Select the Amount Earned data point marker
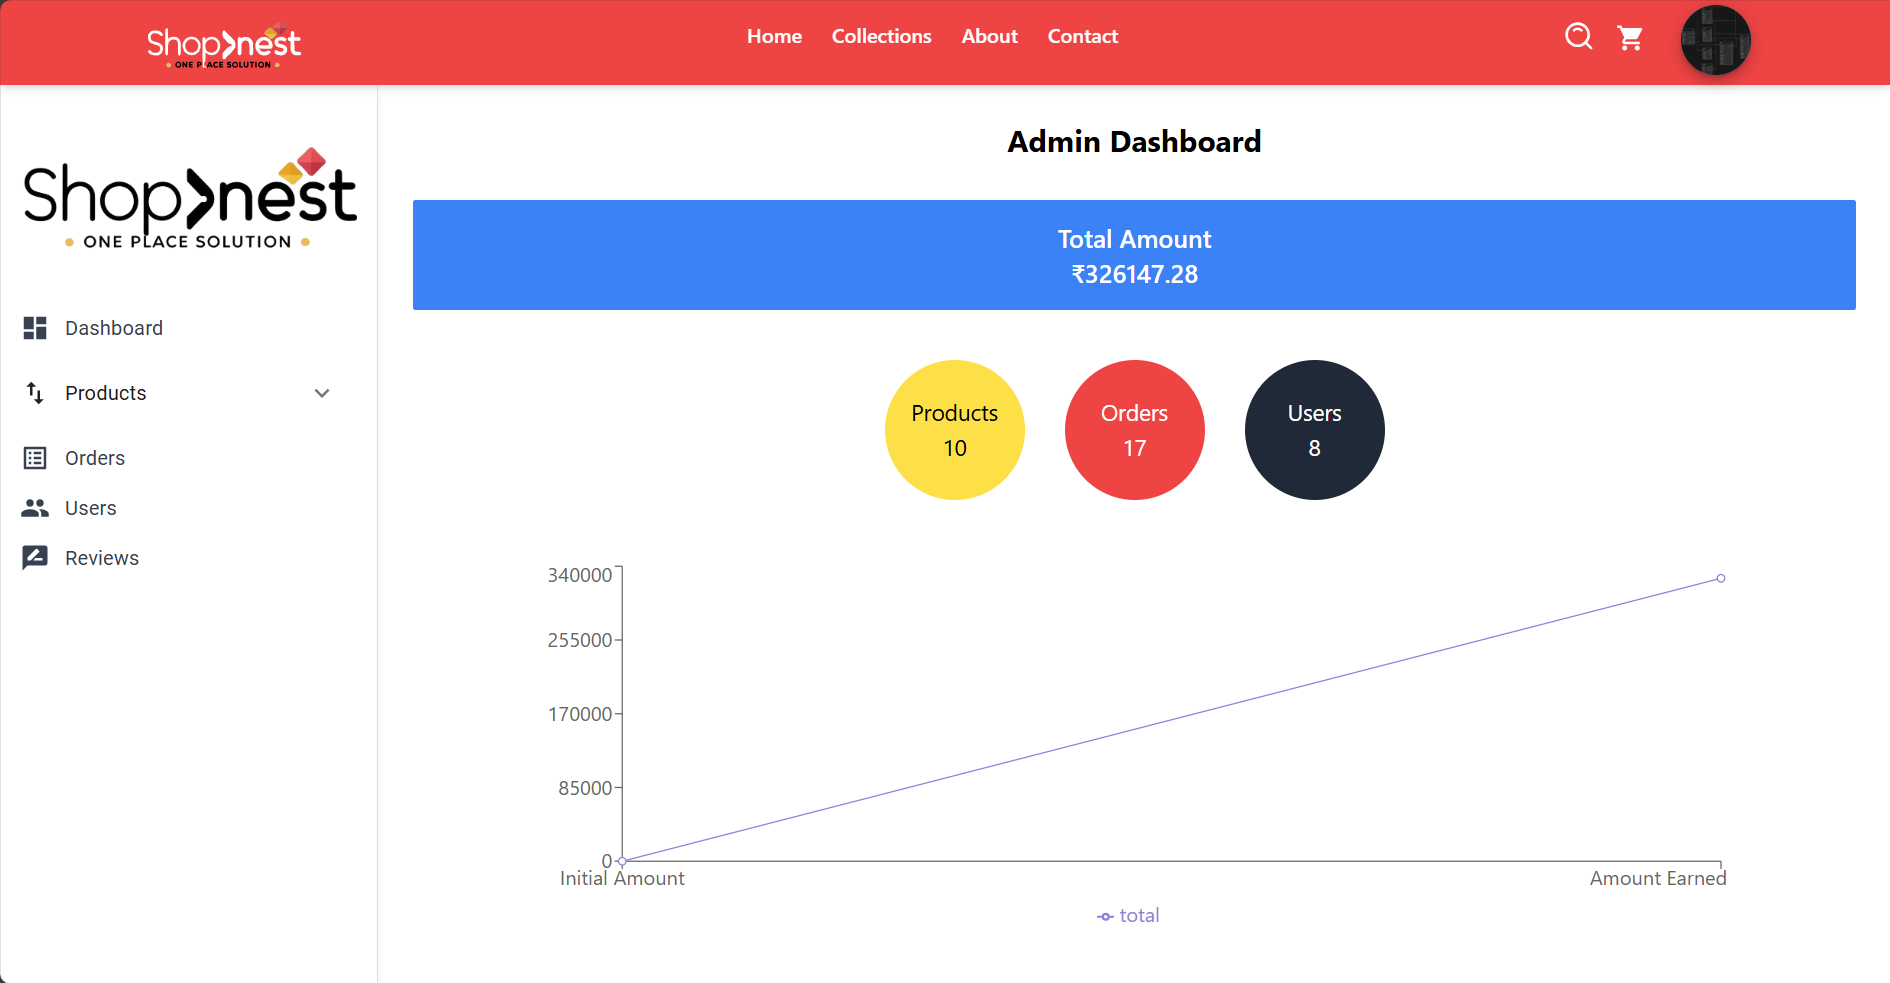 point(1720,578)
